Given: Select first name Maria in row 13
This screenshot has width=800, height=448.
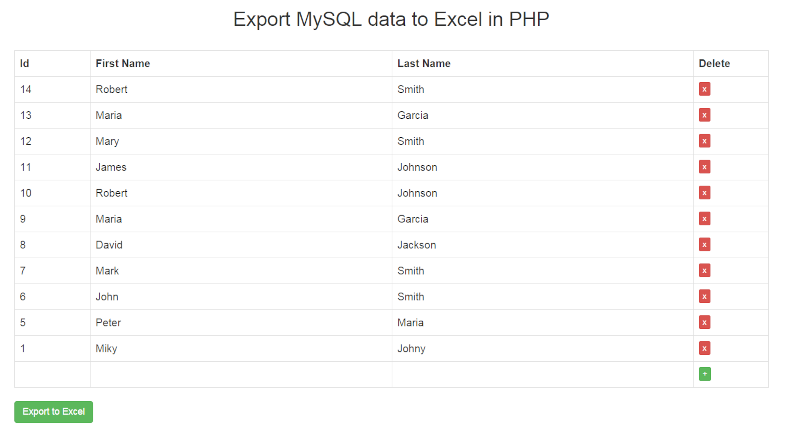Looking at the screenshot, I should [109, 115].
